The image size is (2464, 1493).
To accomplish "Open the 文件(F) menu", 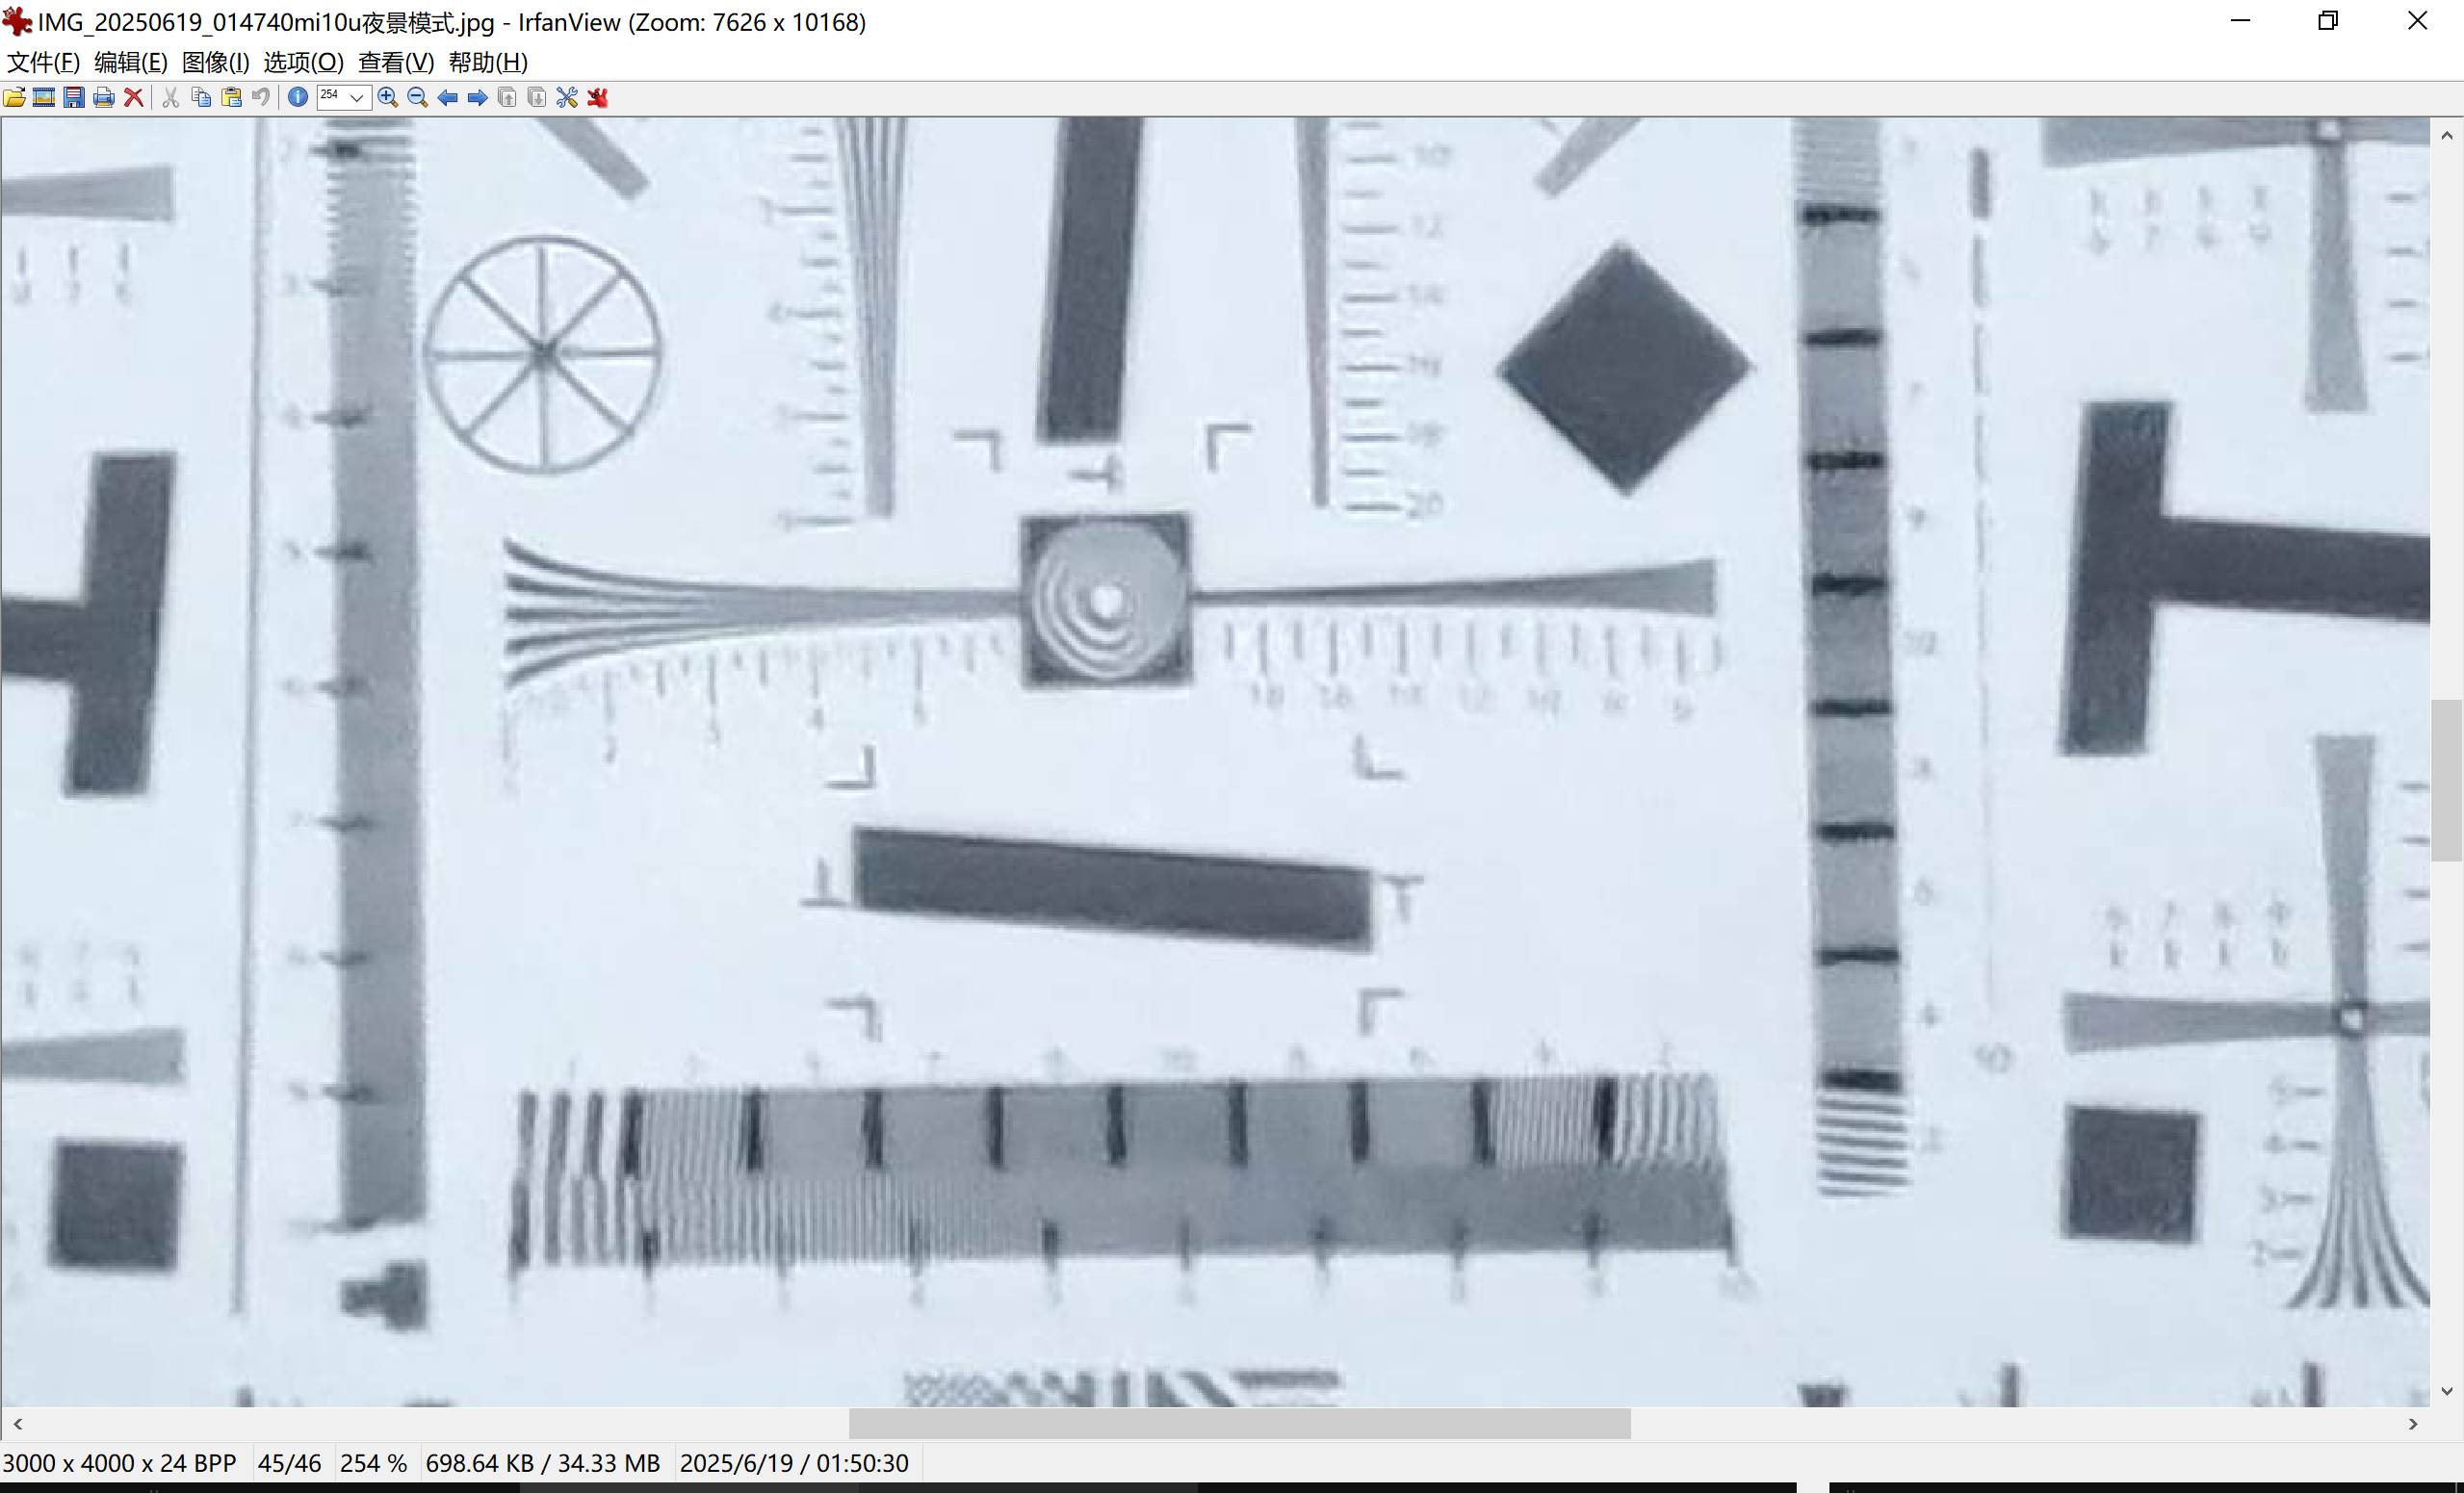I will 43,62.
